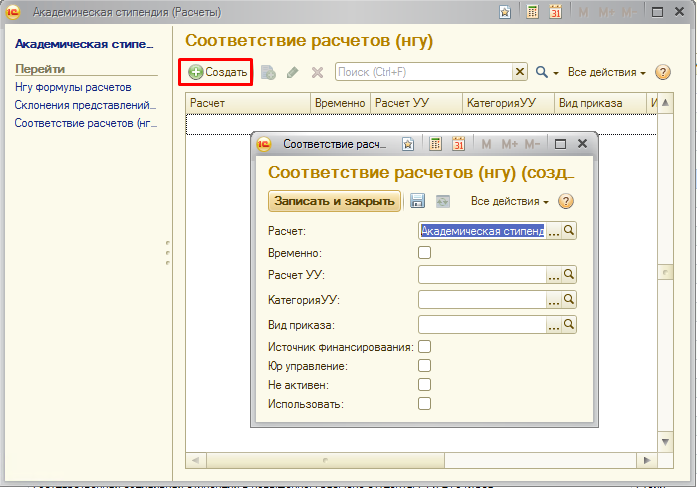Click the horizontal scrollbar right arrow
The width and height of the screenshot is (697, 488).
(647, 460)
